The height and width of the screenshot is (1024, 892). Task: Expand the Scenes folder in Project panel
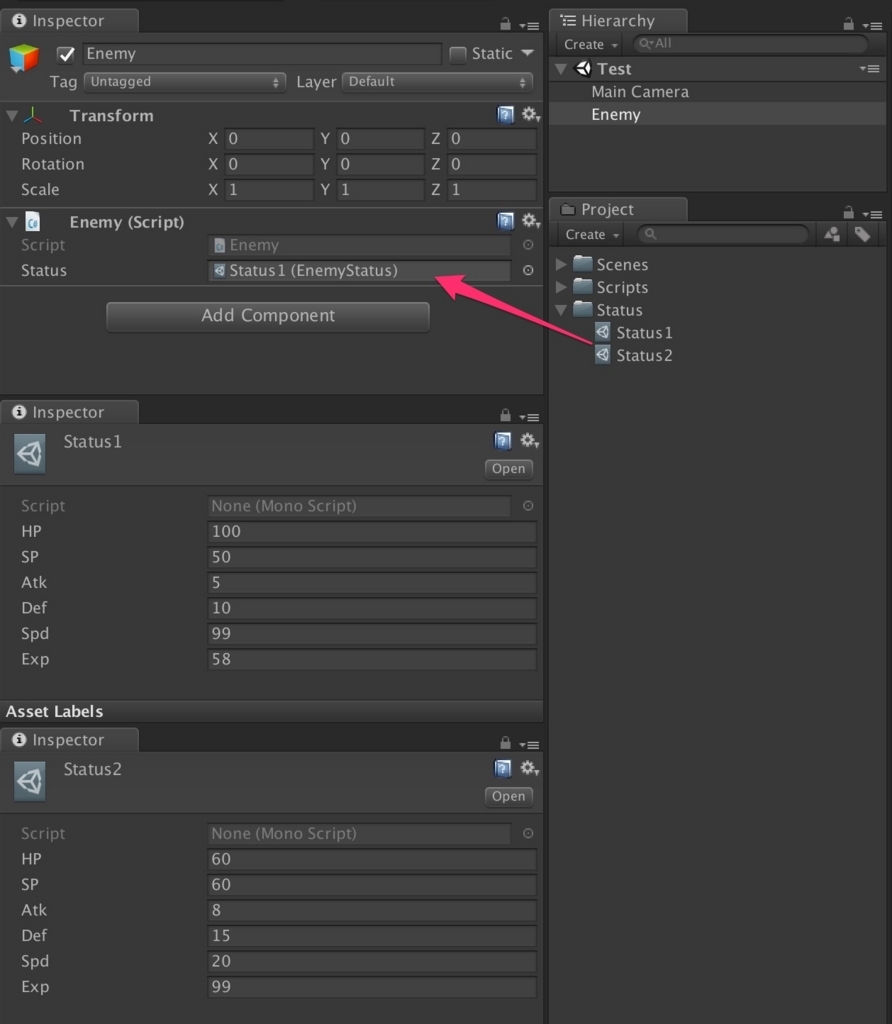561,264
